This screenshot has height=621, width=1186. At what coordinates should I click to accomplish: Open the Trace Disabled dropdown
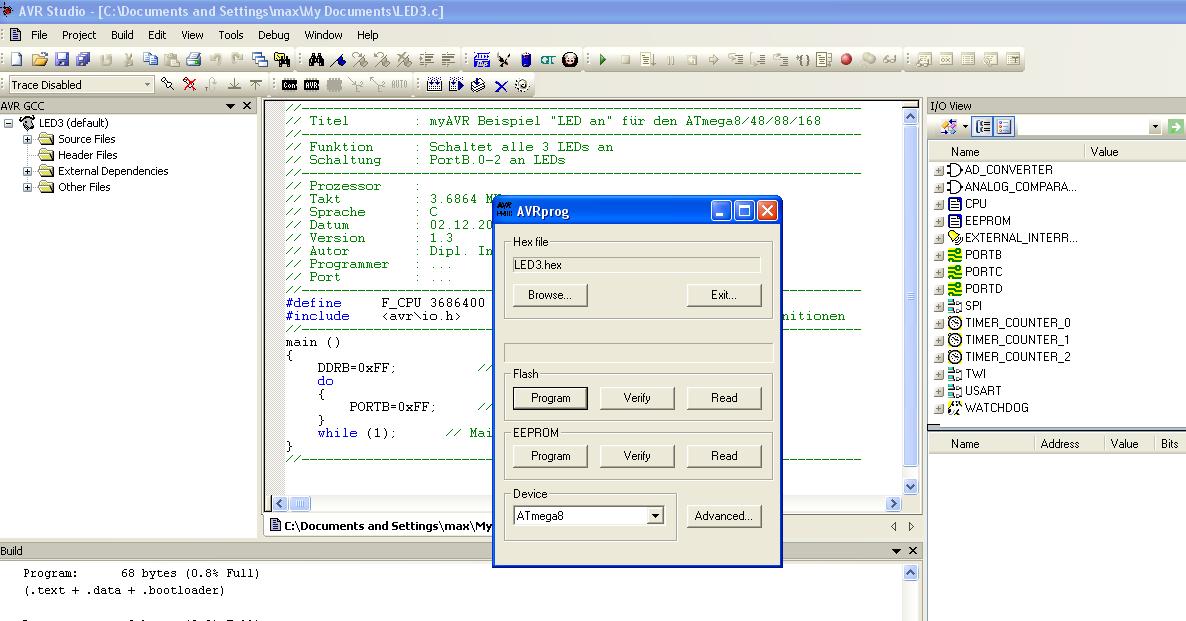point(147,85)
